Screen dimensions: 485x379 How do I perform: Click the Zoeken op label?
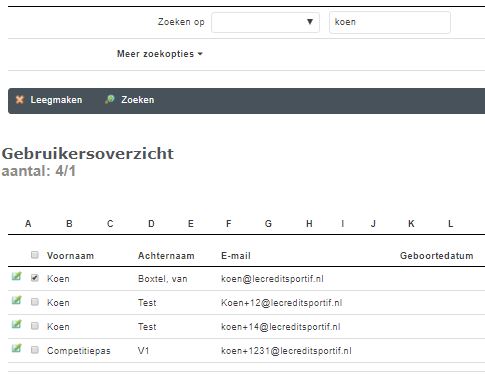click(x=181, y=22)
